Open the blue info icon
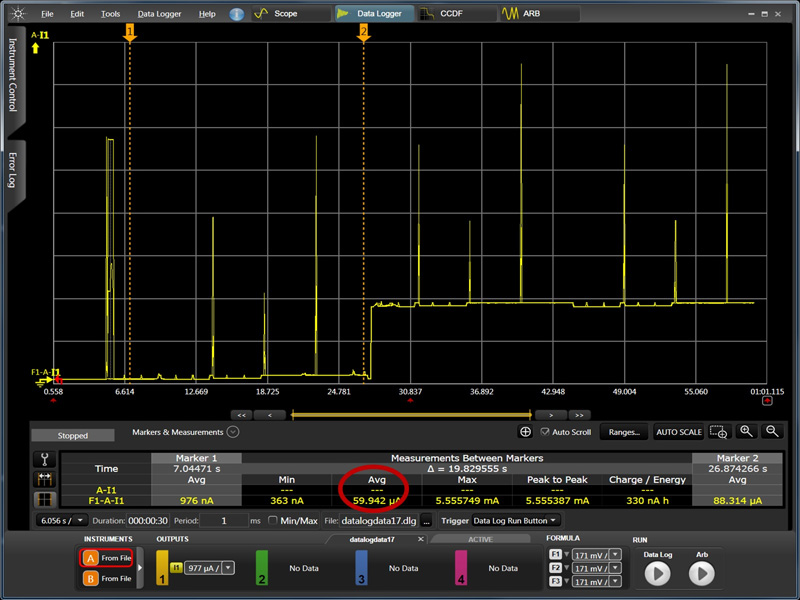 (236, 14)
